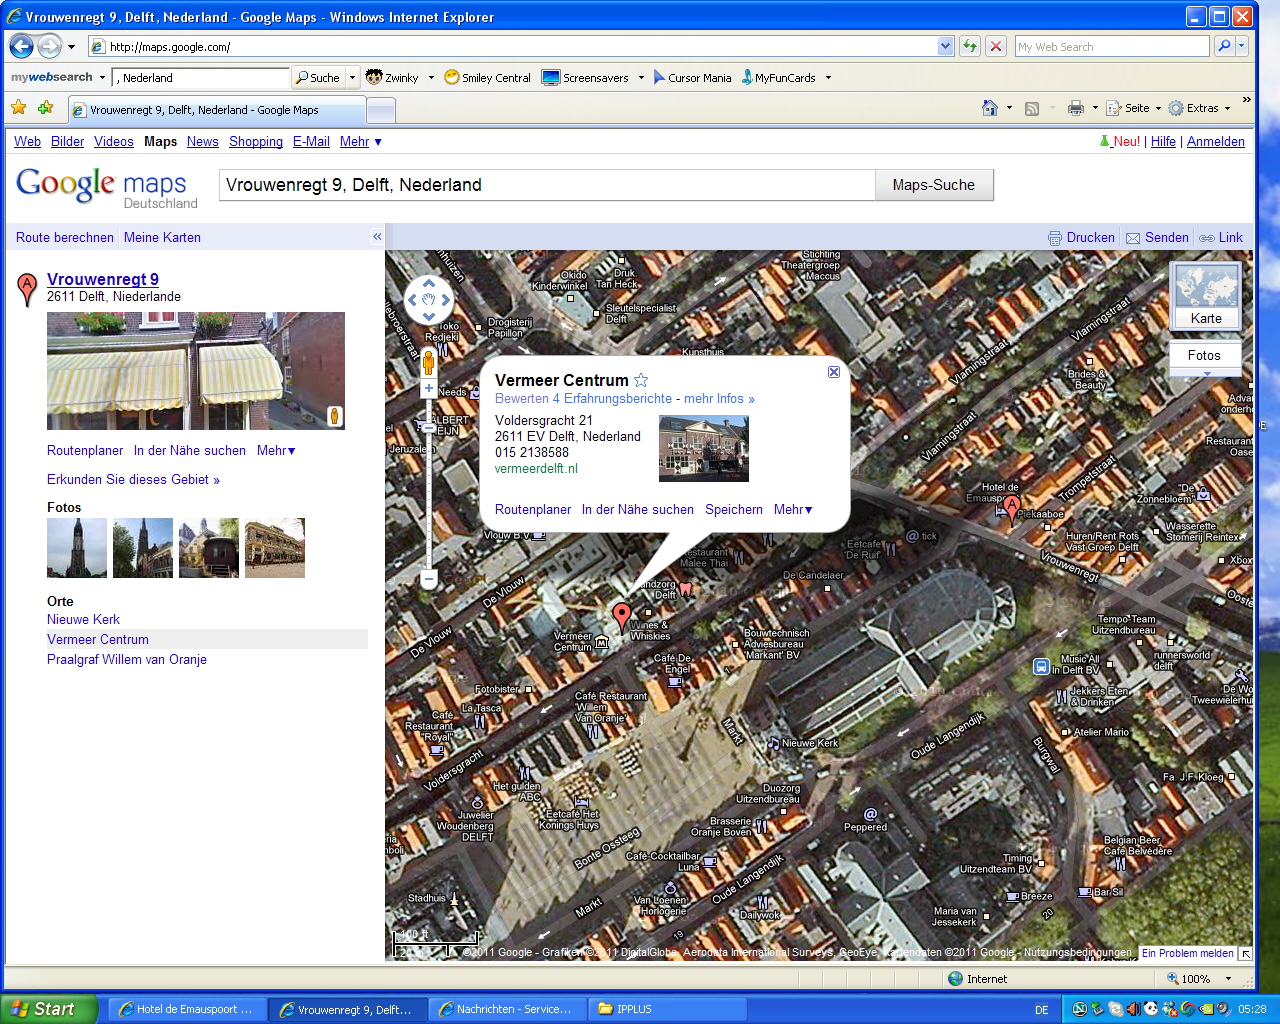Click the browser Back arrow button
This screenshot has height=1024, width=1280.
(21, 46)
